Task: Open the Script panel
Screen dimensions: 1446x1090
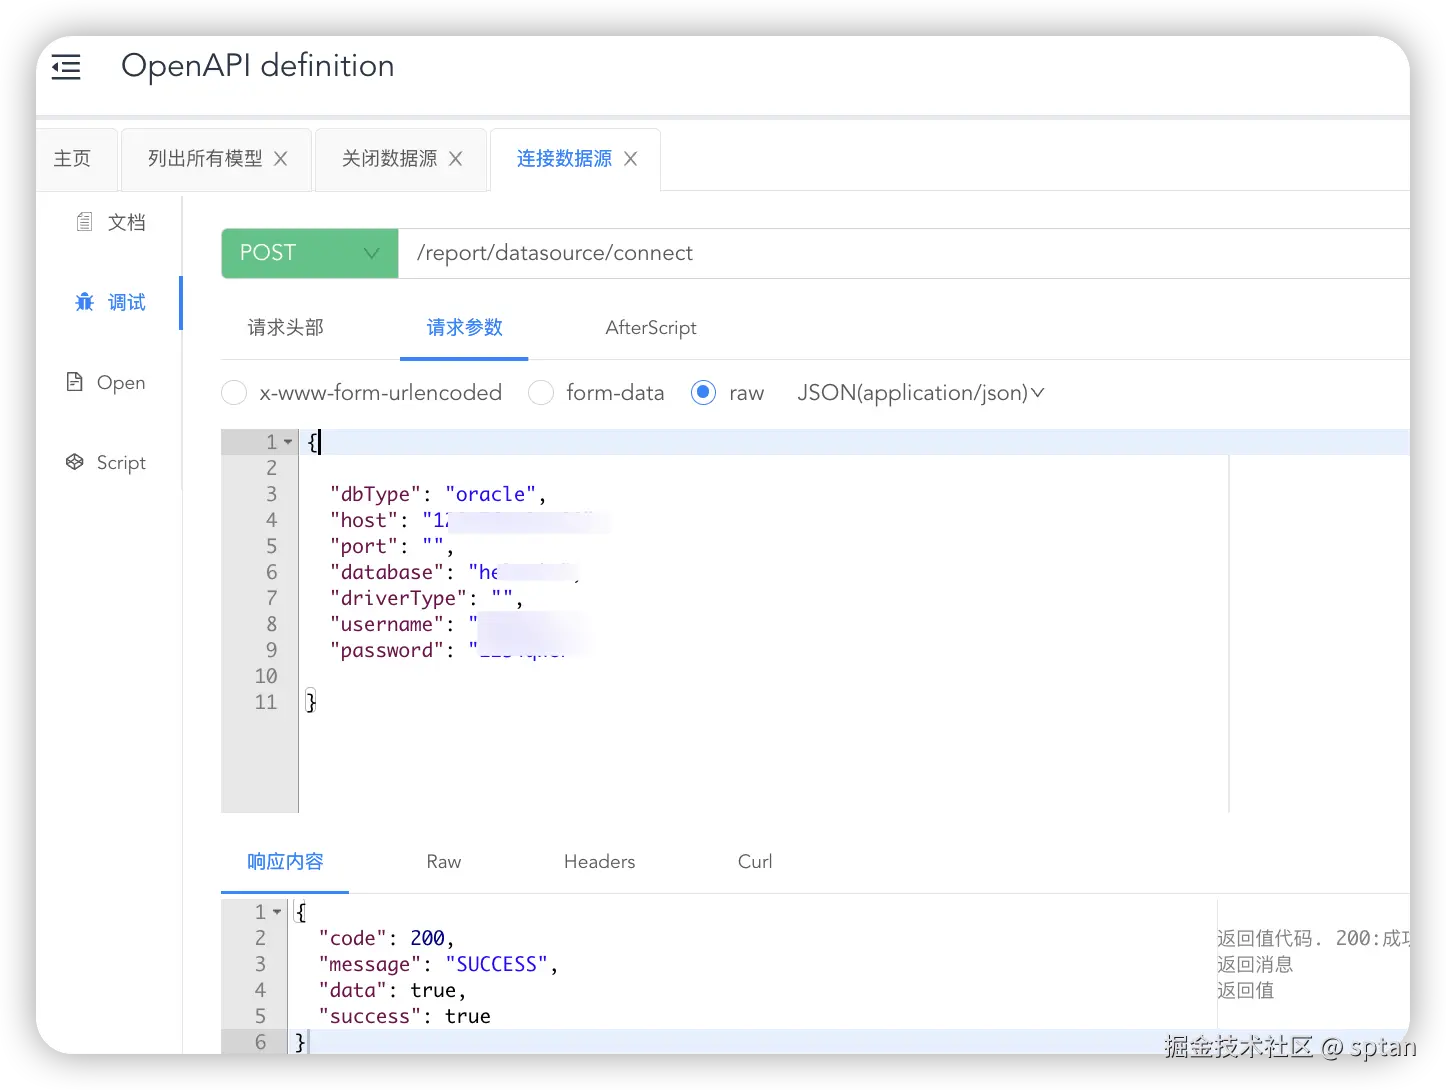Action: coord(106,462)
